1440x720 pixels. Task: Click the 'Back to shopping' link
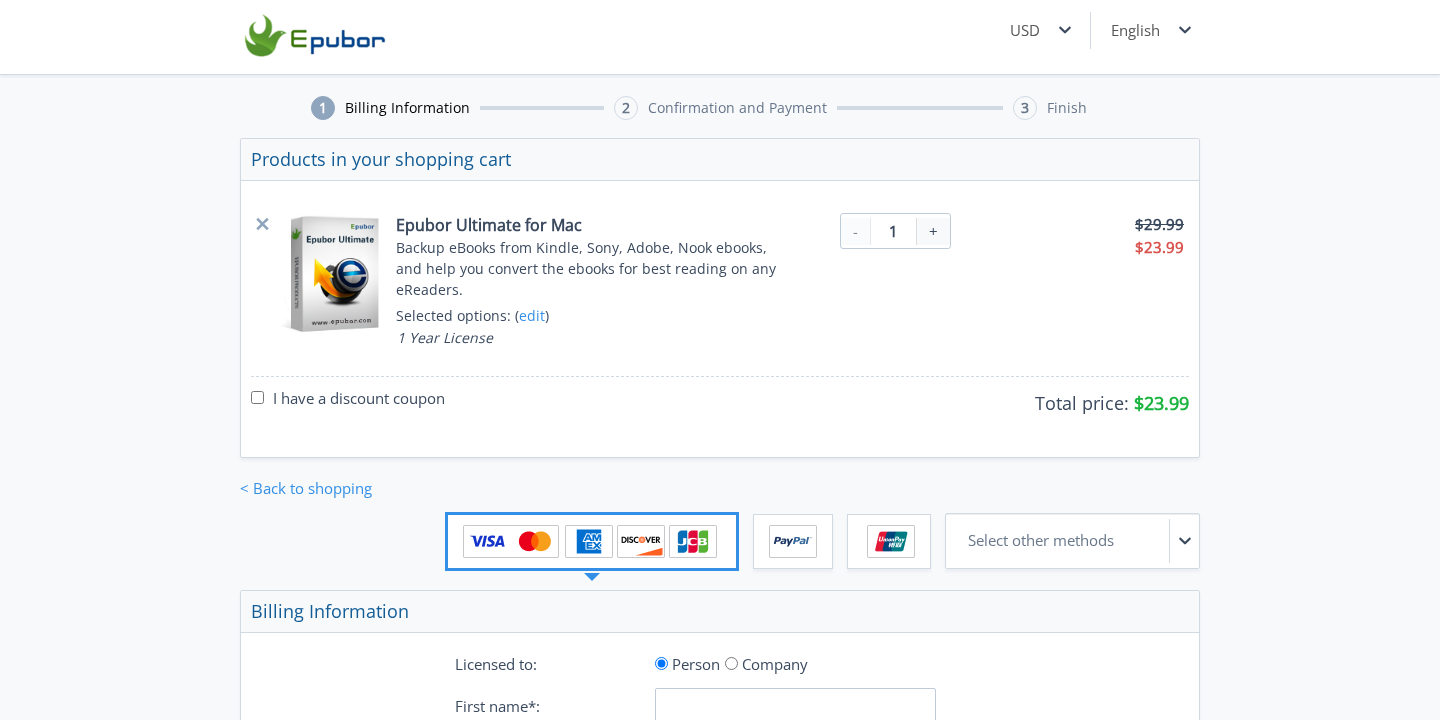click(x=306, y=488)
